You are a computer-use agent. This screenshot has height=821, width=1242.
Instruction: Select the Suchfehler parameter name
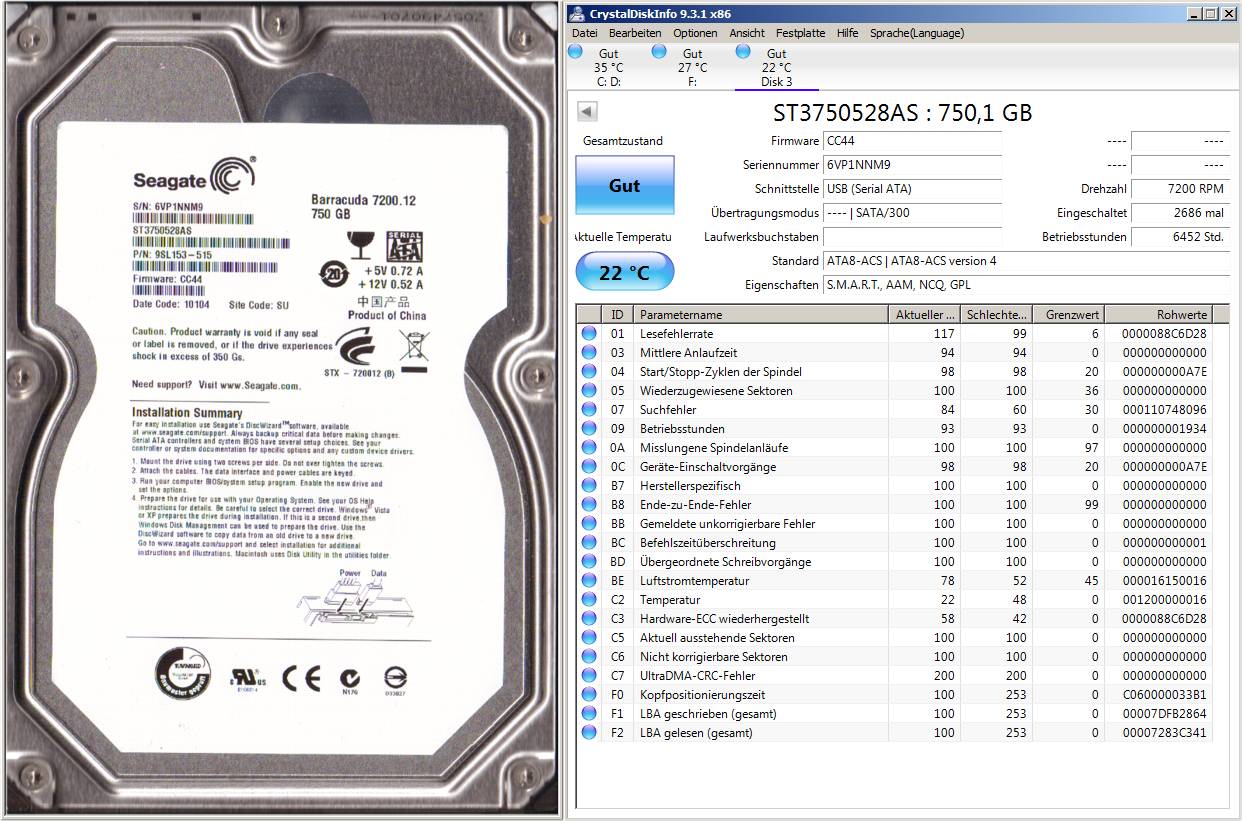click(668, 410)
